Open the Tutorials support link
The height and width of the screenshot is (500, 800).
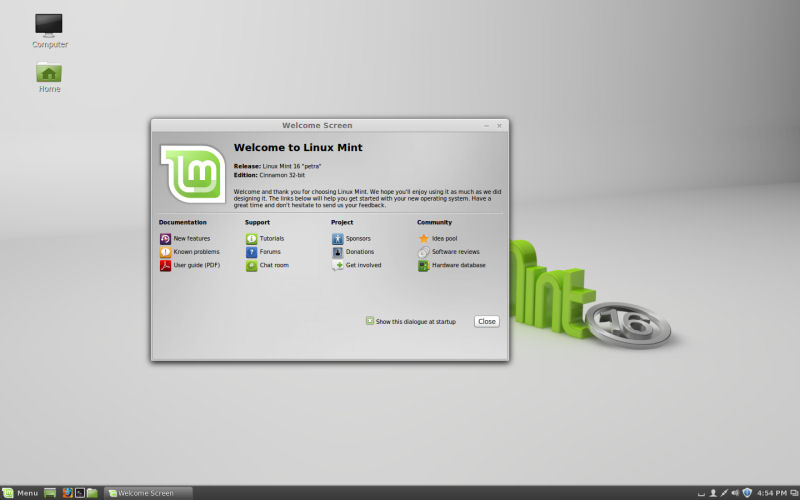(271, 239)
